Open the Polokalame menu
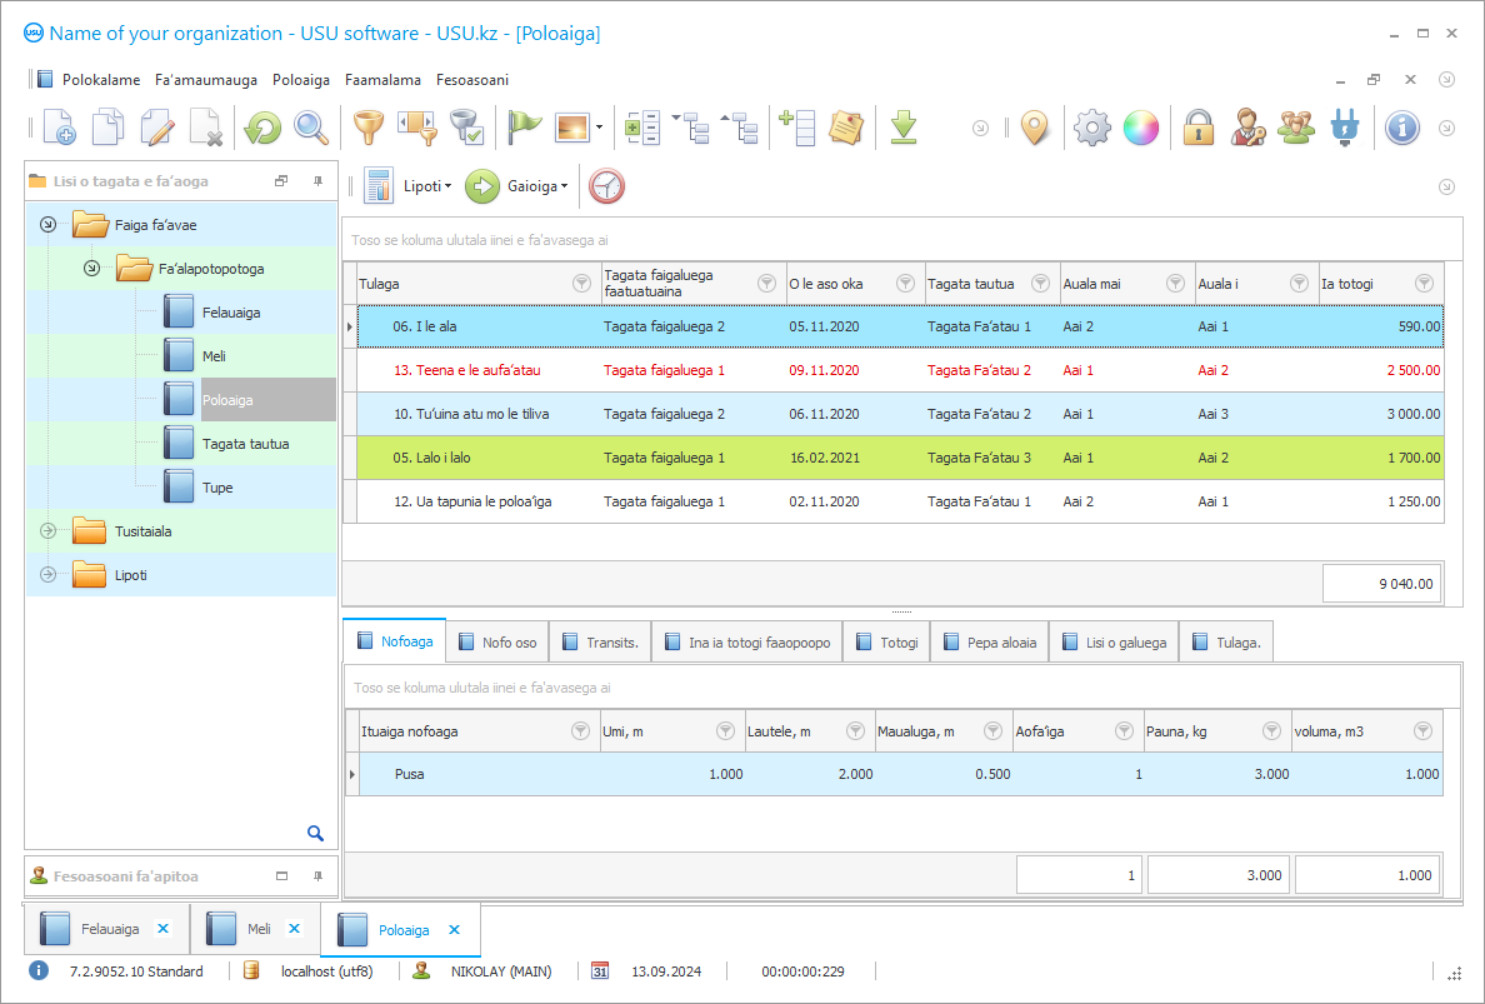This screenshot has width=1485, height=1004. [101, 79]
